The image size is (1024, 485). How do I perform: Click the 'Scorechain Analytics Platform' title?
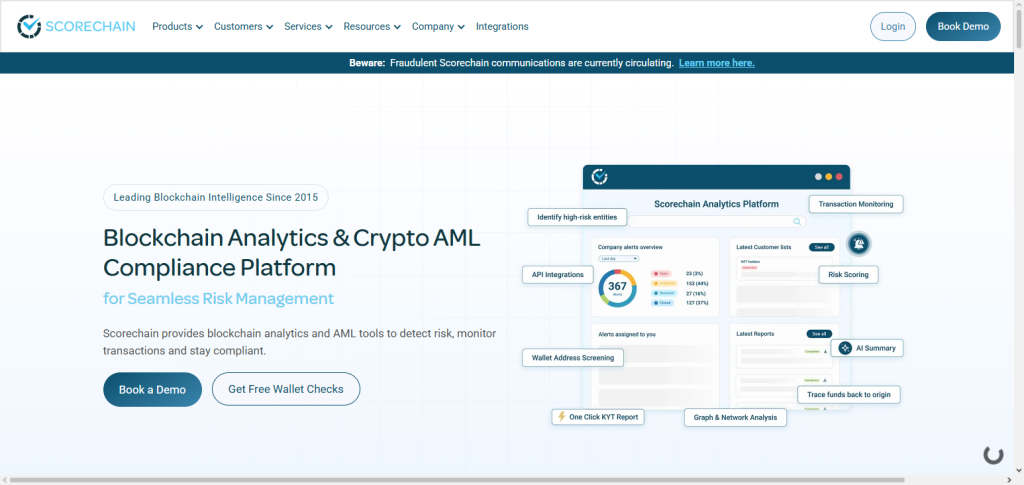coord(716,204)
